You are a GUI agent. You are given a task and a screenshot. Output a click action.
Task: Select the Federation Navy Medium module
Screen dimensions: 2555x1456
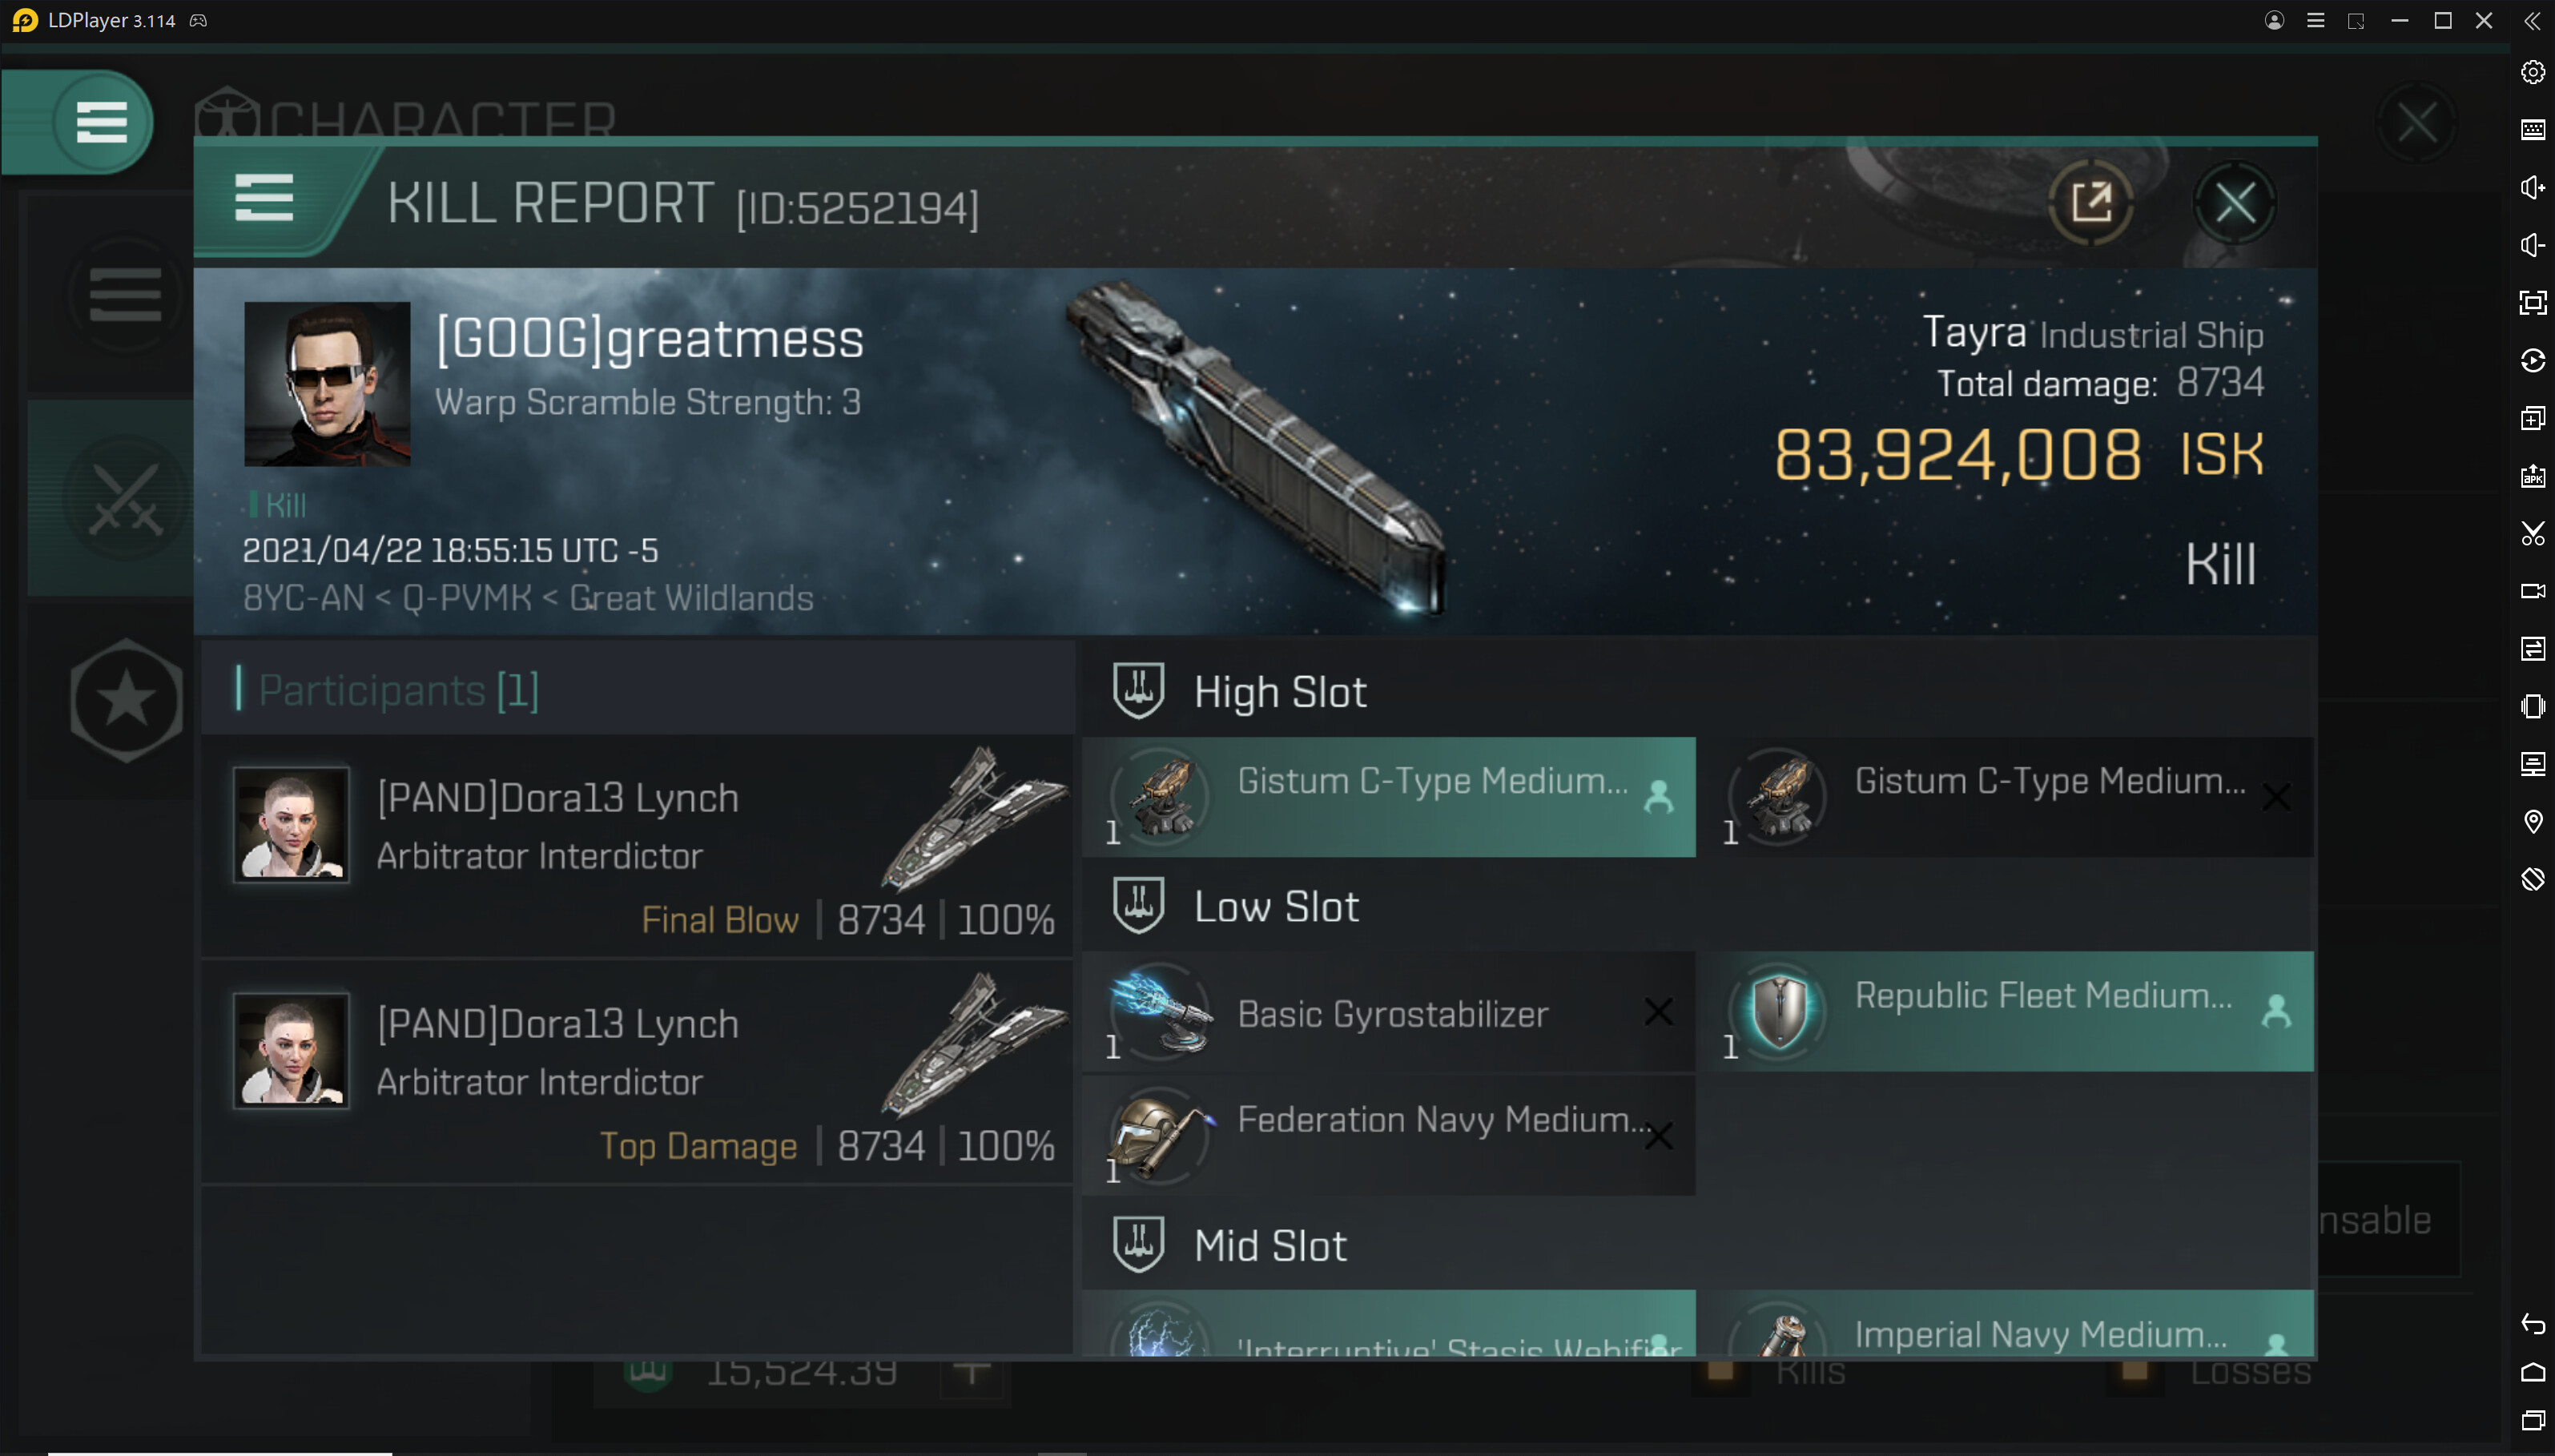point(1388,1135)
